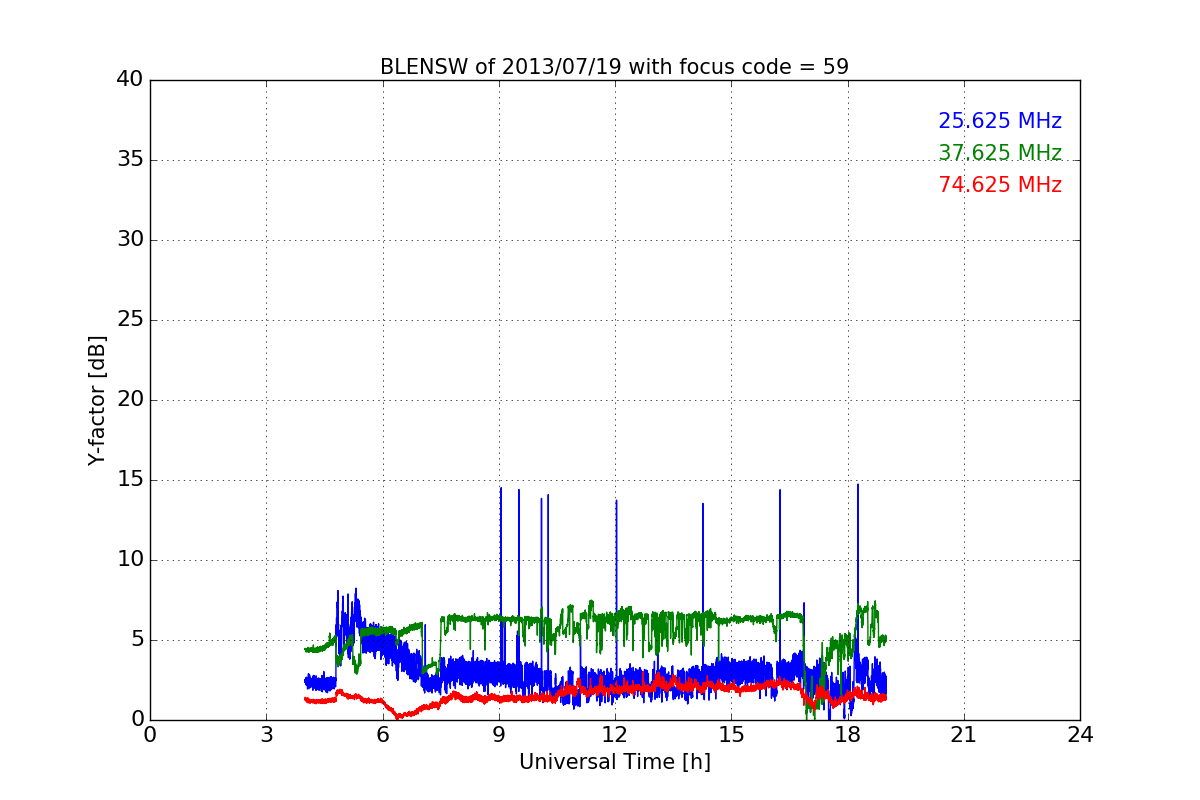Click the y-axis tick label 10

point(129,560)
